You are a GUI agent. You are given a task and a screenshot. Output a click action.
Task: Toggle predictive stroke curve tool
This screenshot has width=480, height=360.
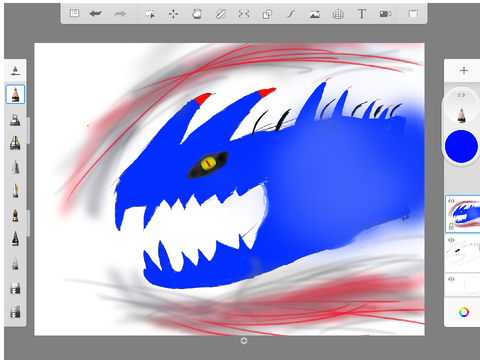click(x=291, y=14)
